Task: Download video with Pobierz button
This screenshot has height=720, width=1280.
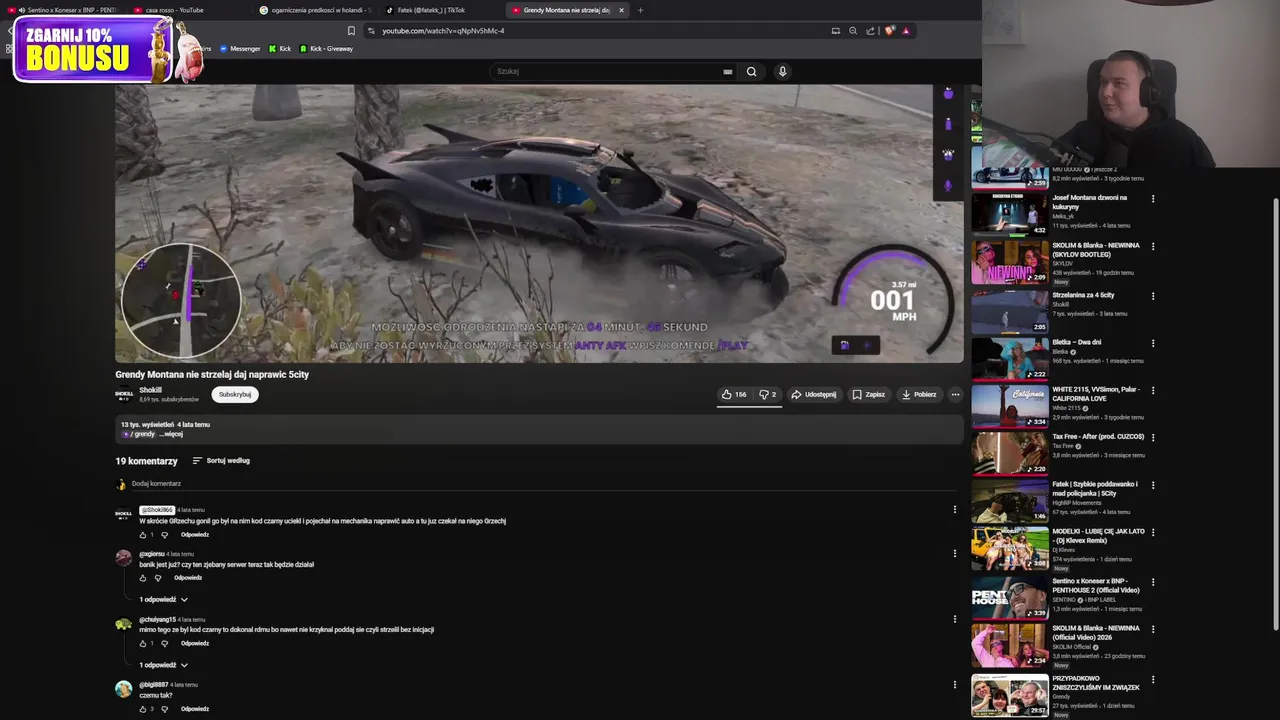Action: coord(919,394)
